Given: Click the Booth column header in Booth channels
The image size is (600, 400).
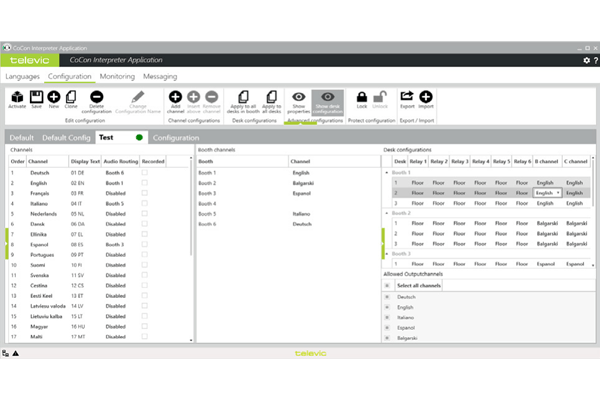Looking at the screenshot, I should tap(243, 162).
